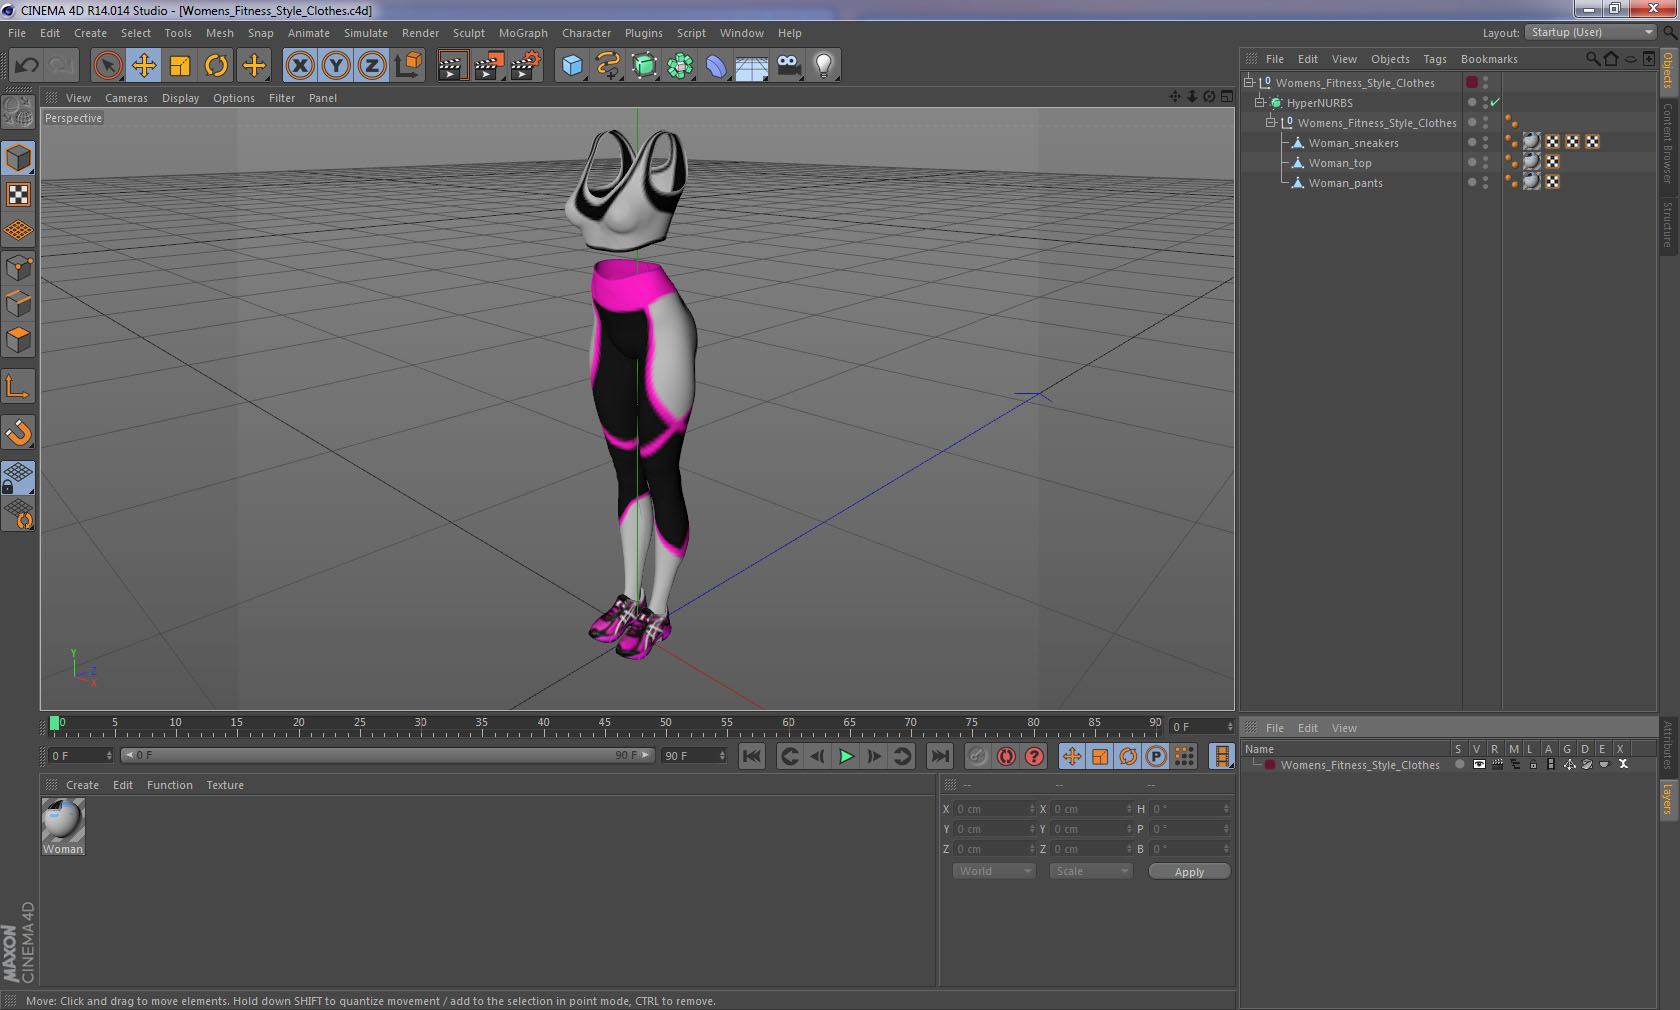The image size is (1680, 1010).
Task: Click the layer color swatch in Layers list
Action: (x=1270, y=765)
